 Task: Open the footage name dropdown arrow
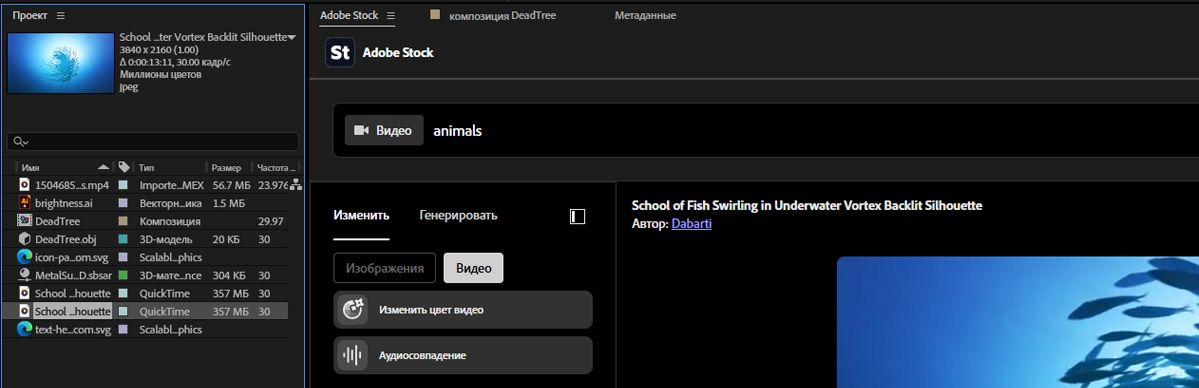coord(291,37)
